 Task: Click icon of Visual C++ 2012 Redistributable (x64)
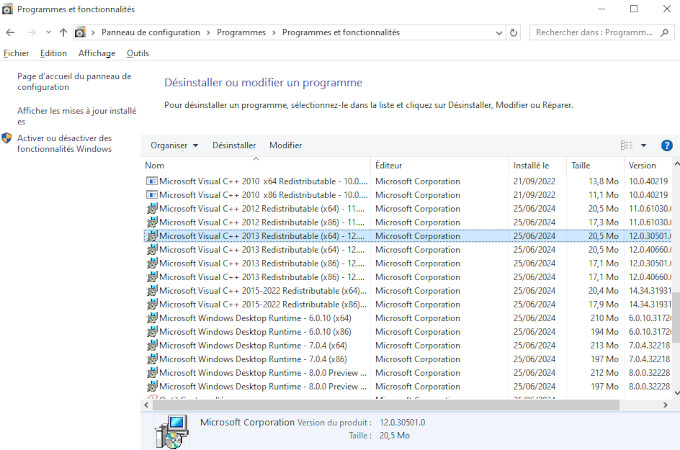pyautogui.click(x=152, y=209)
